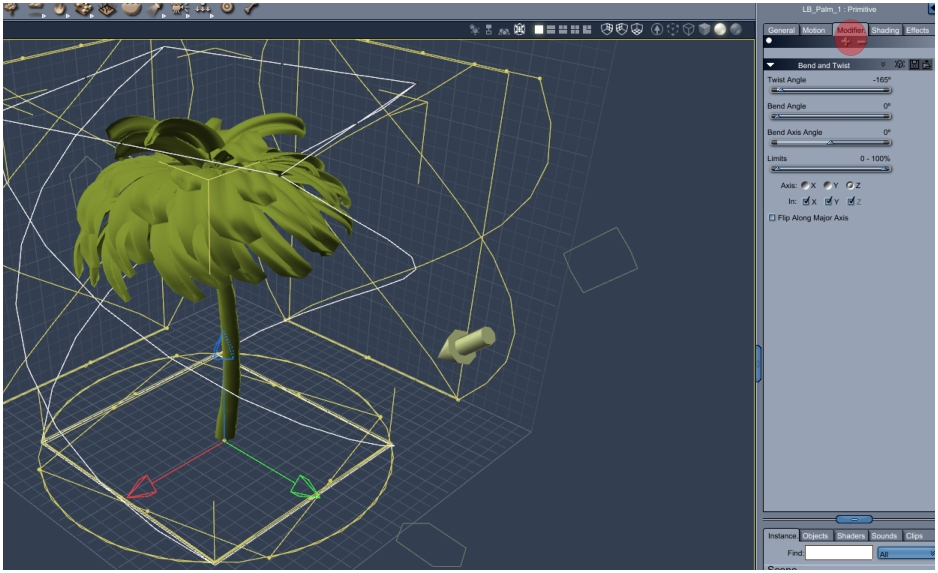The height and width of the screenshot is (573, 938).
Task: Toggle the In: Z checkbox
Action: pyautogui.click(x=851, y=202)
